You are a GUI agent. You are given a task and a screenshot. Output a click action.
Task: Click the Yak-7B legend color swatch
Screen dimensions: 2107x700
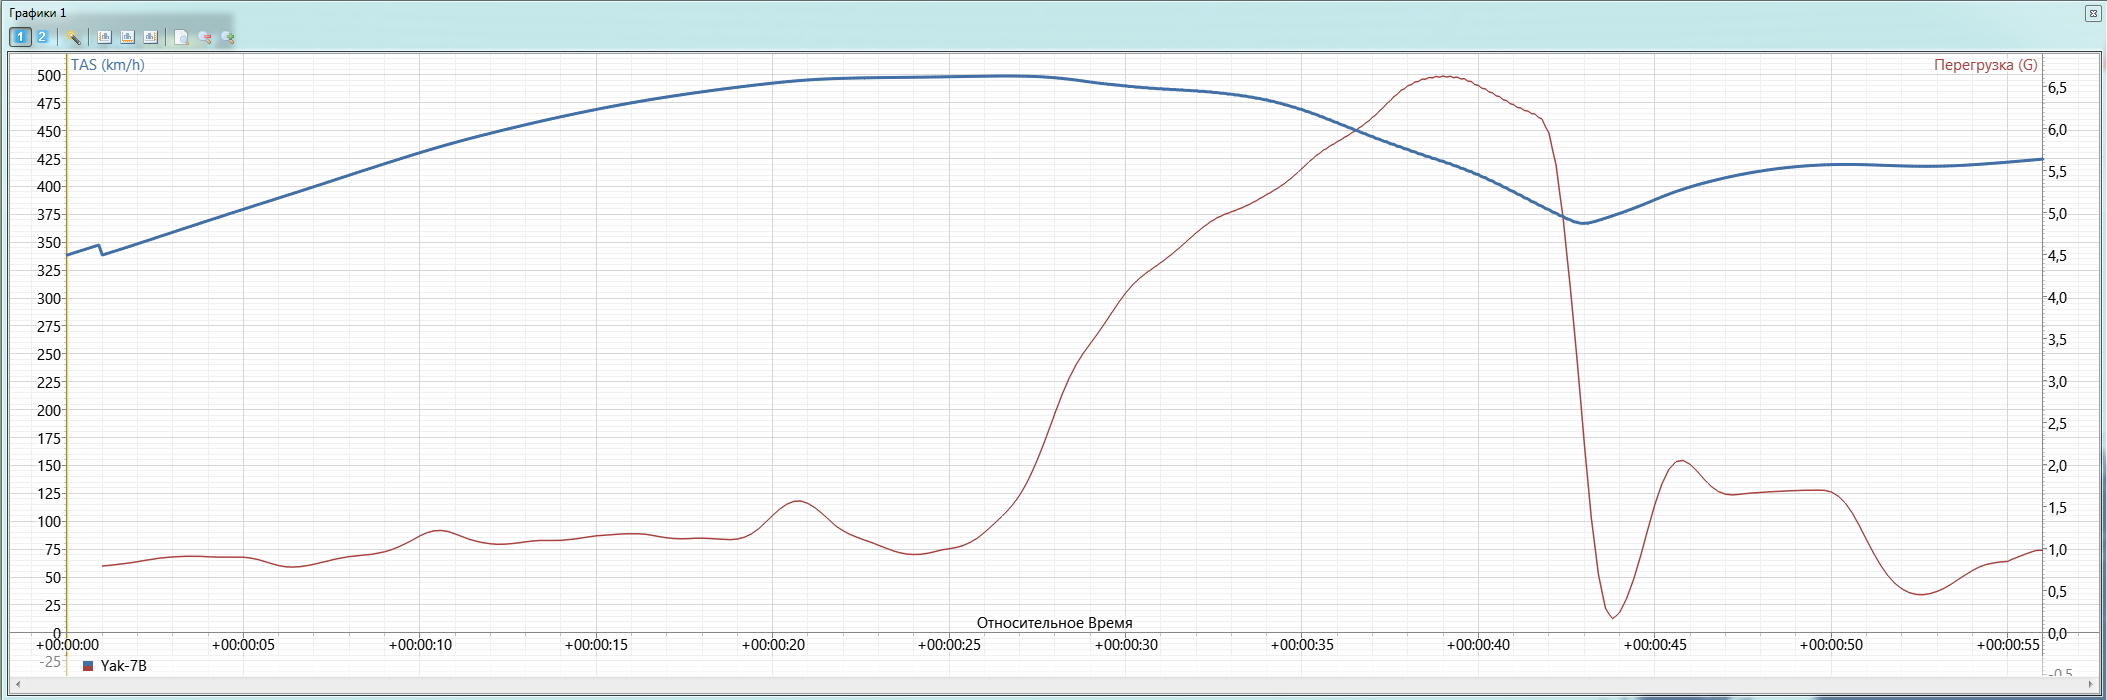[x=88, y=666]
